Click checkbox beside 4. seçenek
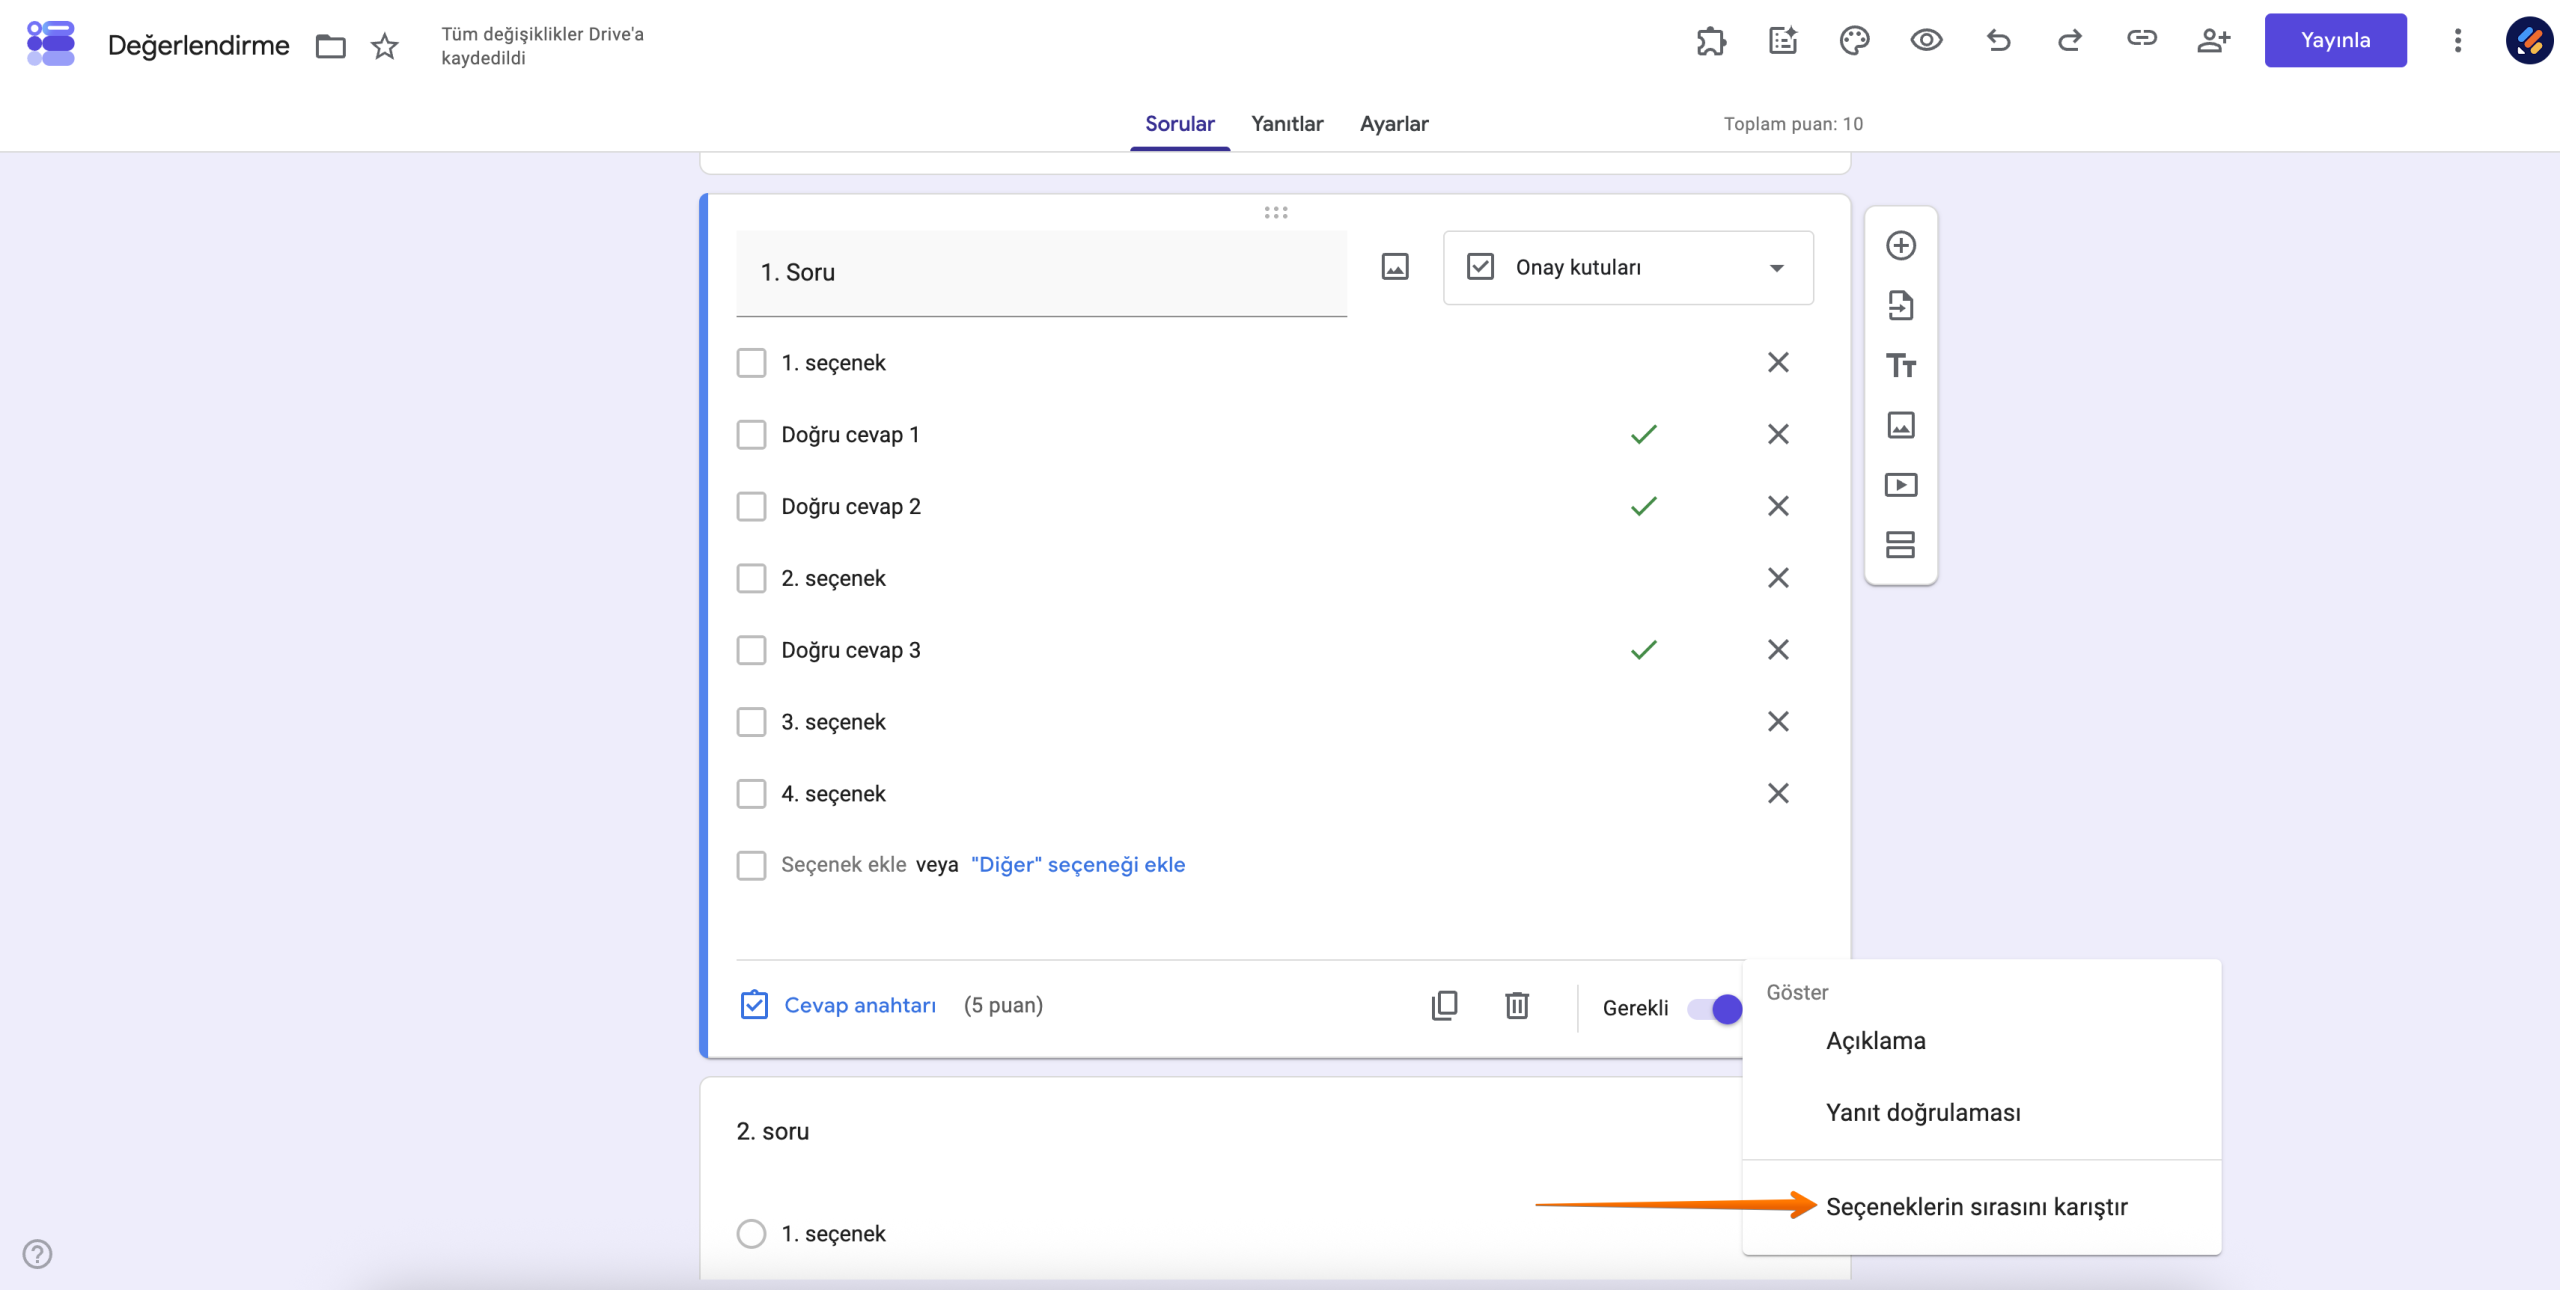2560x1290 pixels. pos(751,795)
